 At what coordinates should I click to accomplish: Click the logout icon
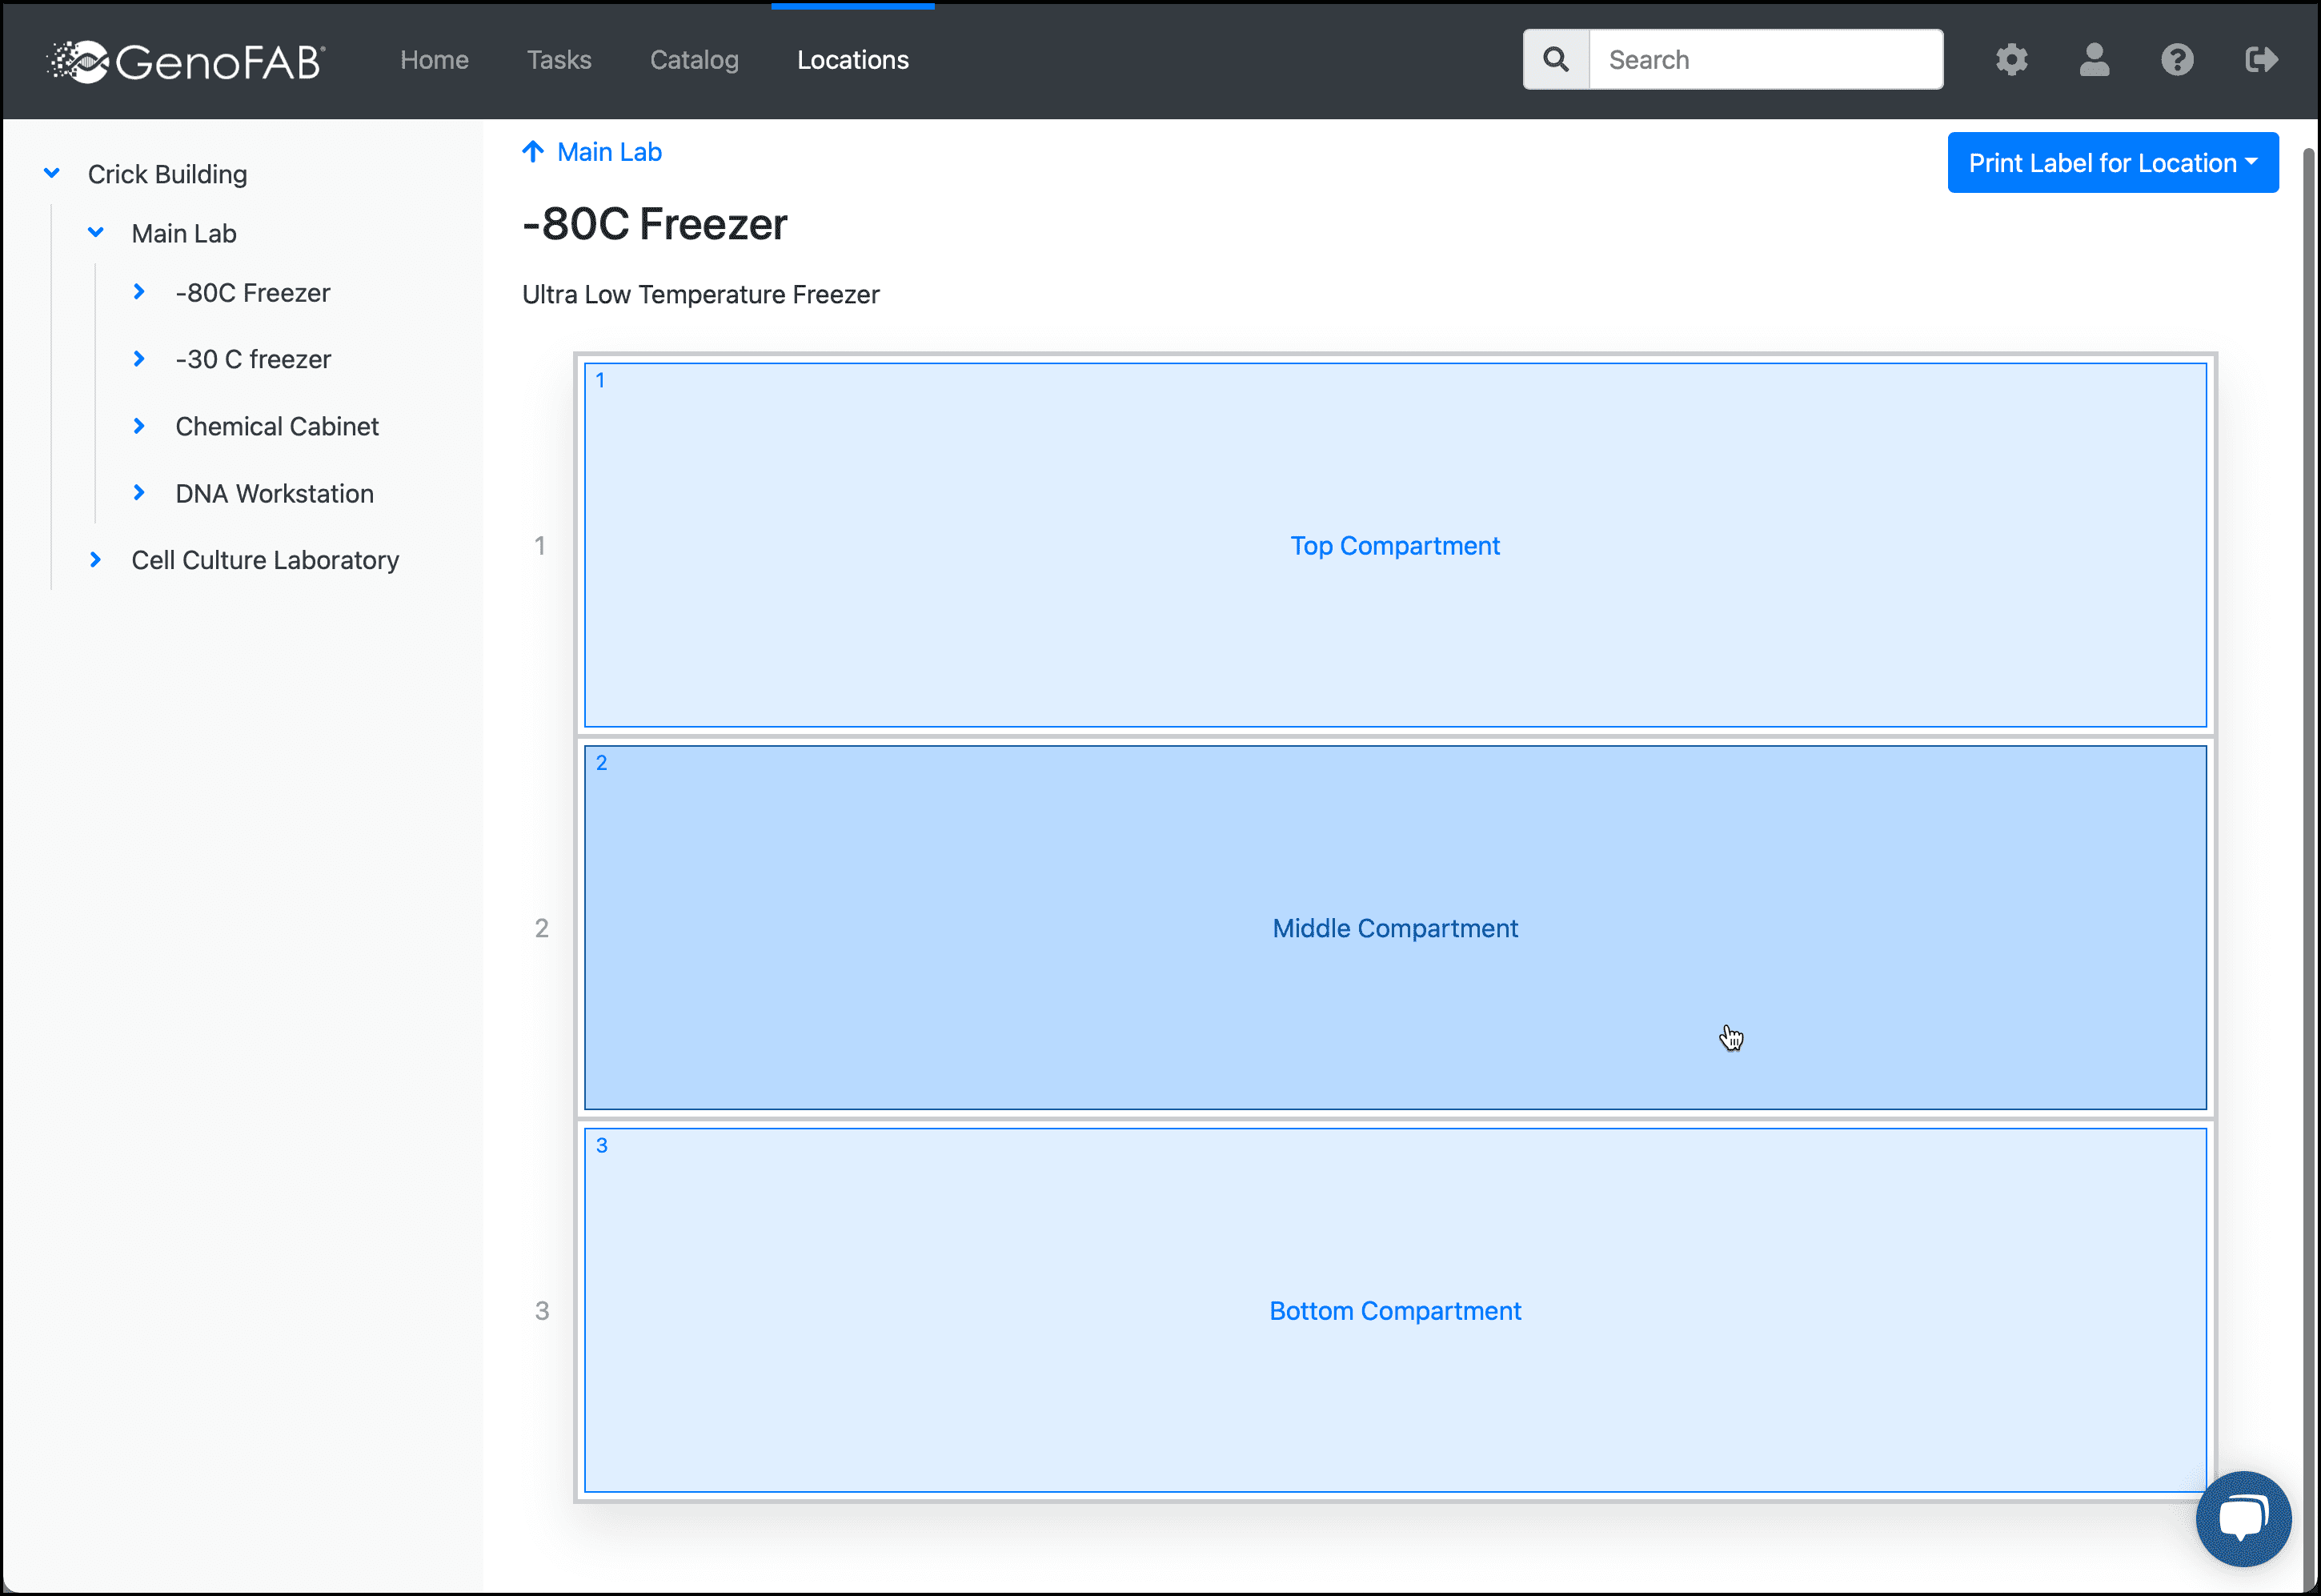pyautogui.click(x=2260, y=60)
